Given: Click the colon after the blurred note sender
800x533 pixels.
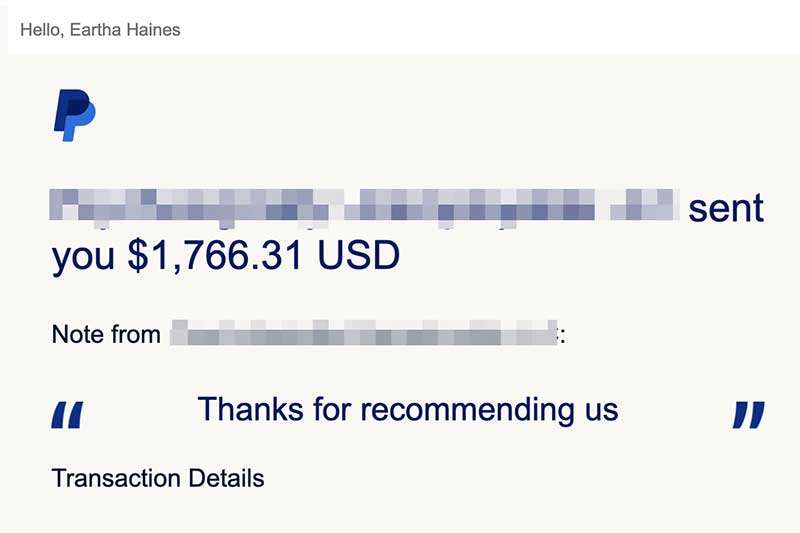Looking at the screenshot, I should click(562, 336).
